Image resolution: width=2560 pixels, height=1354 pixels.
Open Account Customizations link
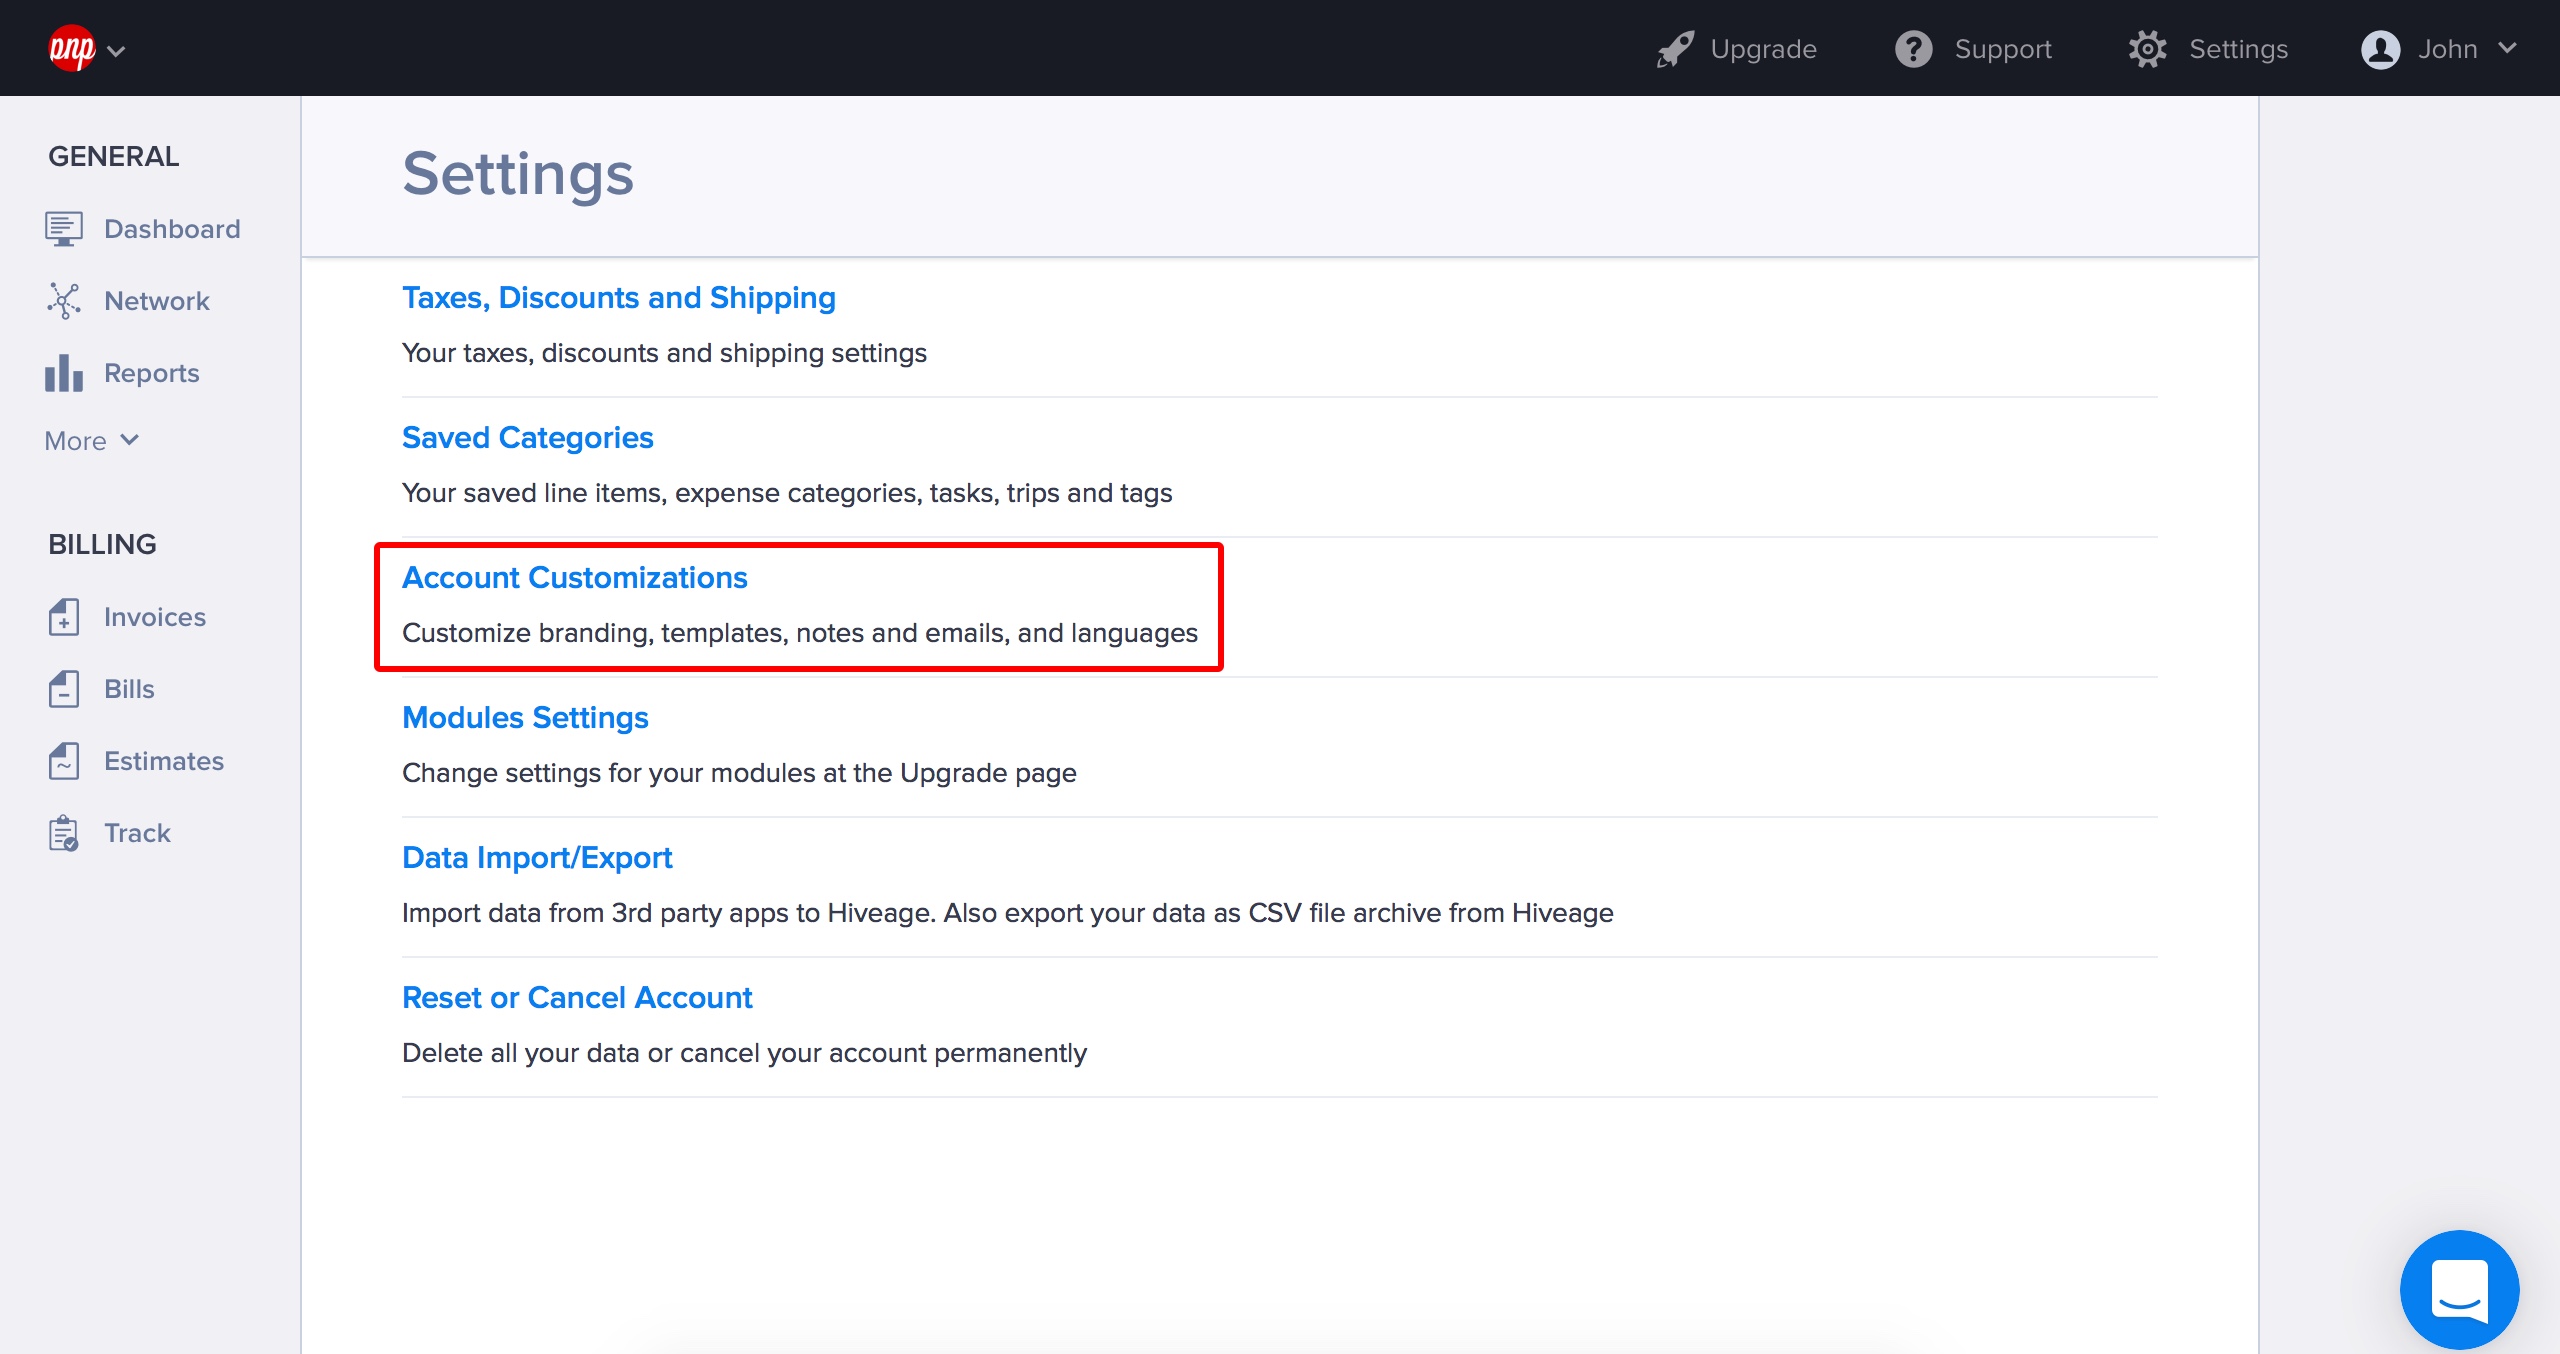pyautogui.click(x=574, y=578)
